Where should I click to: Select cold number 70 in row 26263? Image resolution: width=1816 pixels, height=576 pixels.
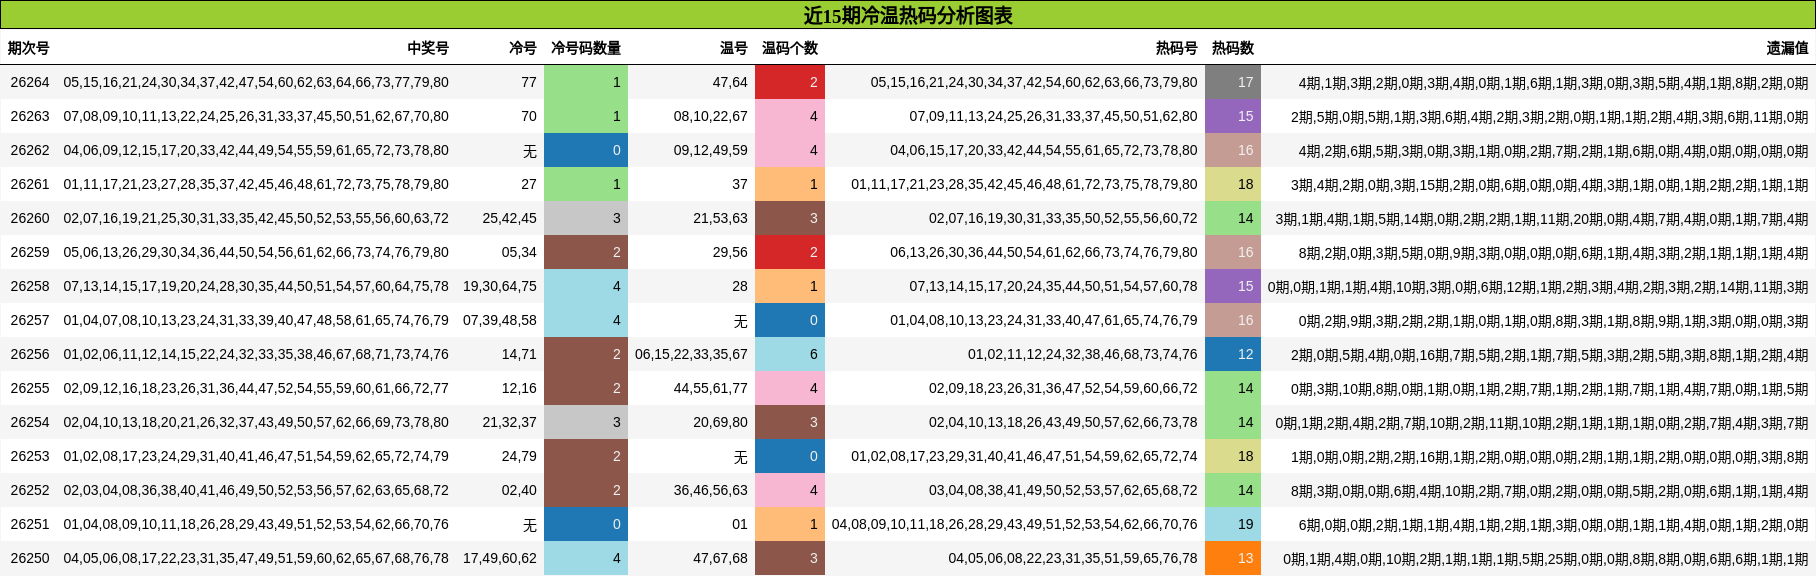(529, 116)
